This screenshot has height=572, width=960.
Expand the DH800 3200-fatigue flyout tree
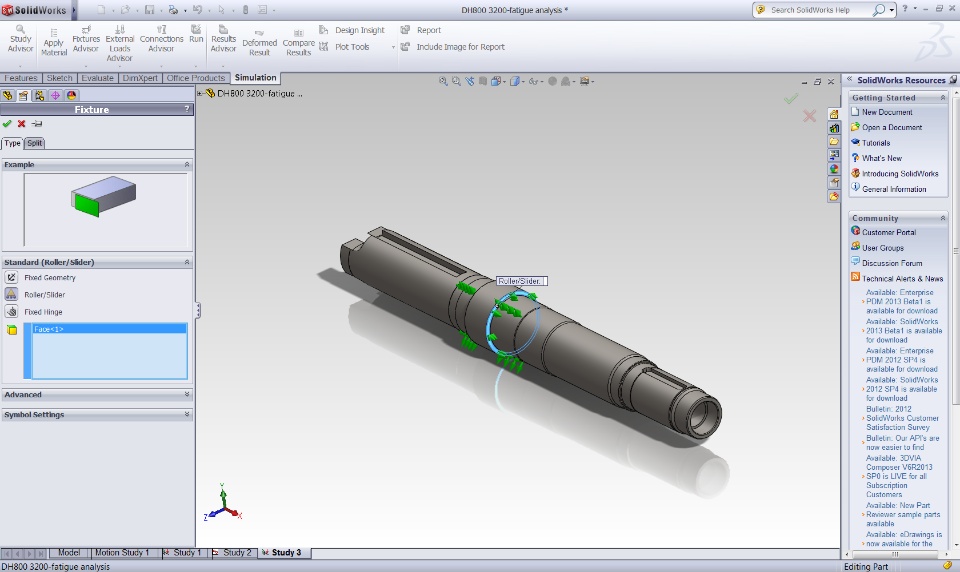pos(200,94)
